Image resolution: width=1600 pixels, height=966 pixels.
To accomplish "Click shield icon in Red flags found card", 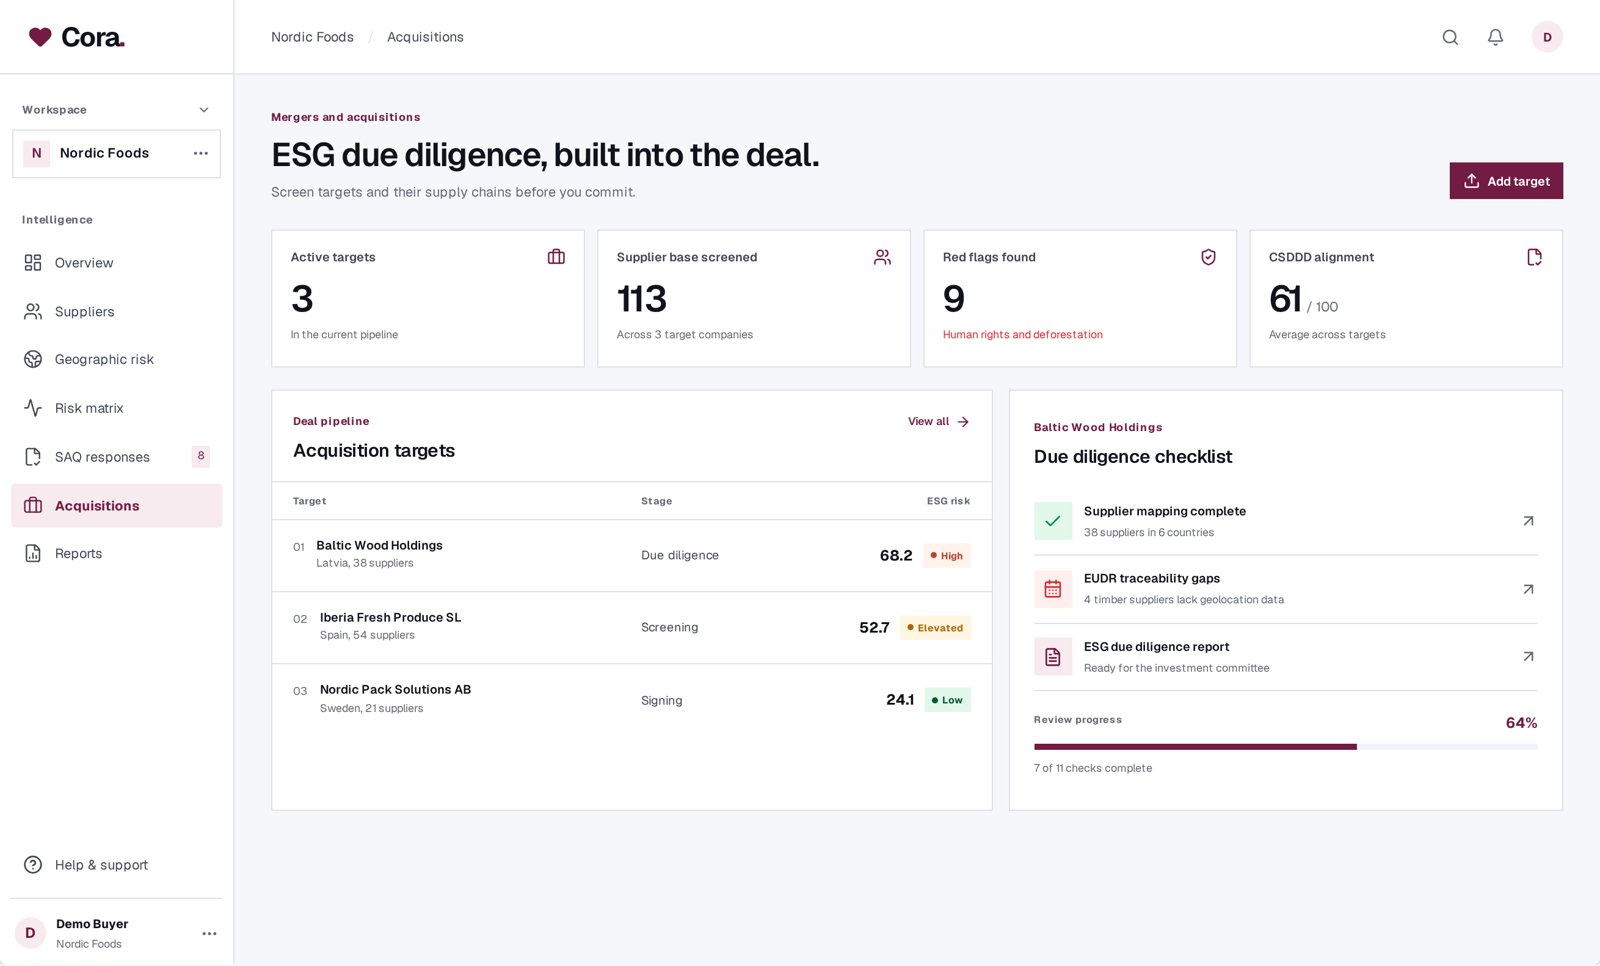I will coord(1208,257).
